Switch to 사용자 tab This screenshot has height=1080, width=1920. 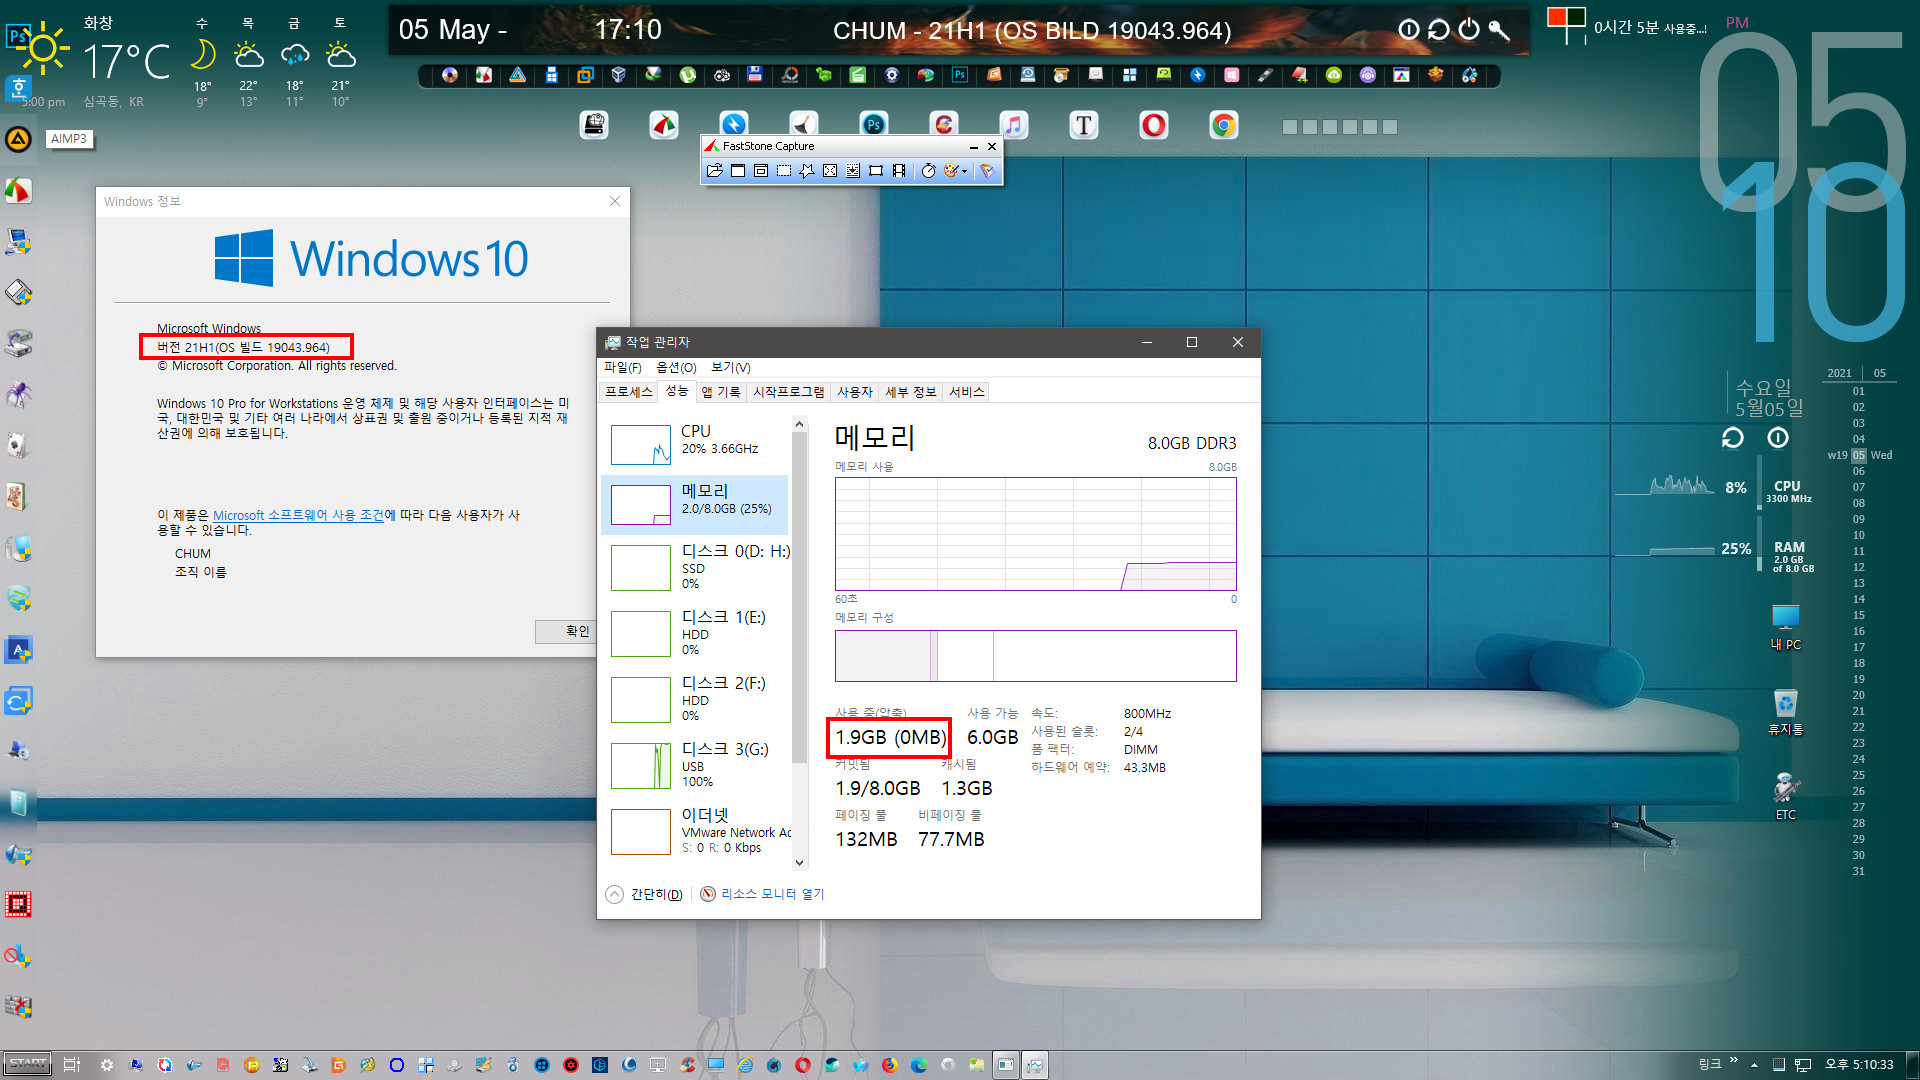click(x=855, y=392)
